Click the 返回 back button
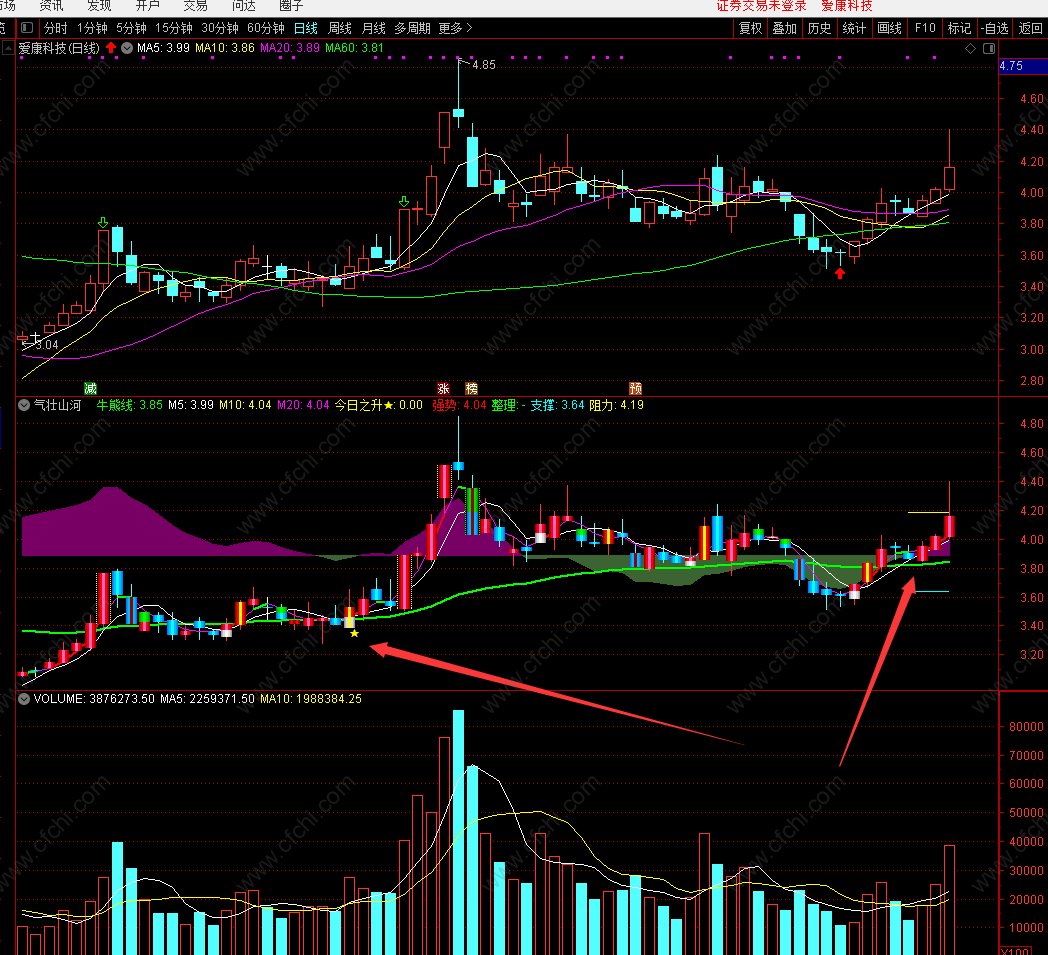Screen dimensions: 1048x955 (1031, 28)
